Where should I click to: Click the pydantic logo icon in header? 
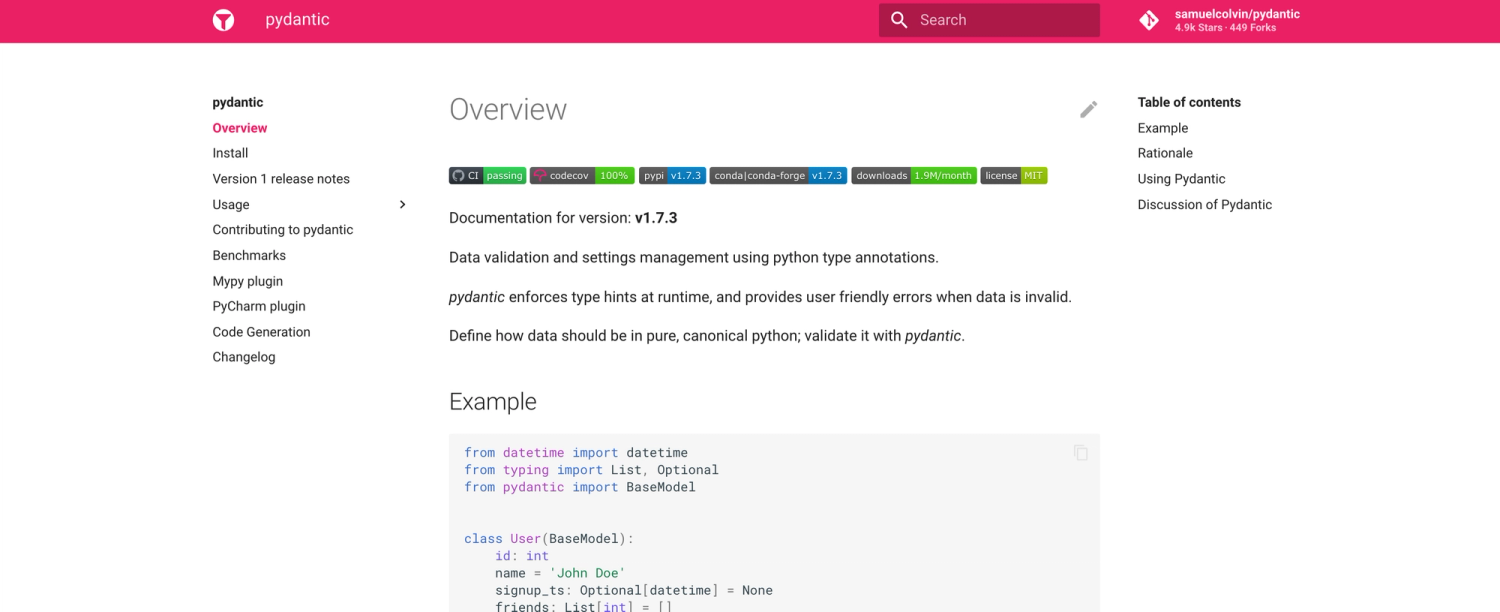click(224, 20)
